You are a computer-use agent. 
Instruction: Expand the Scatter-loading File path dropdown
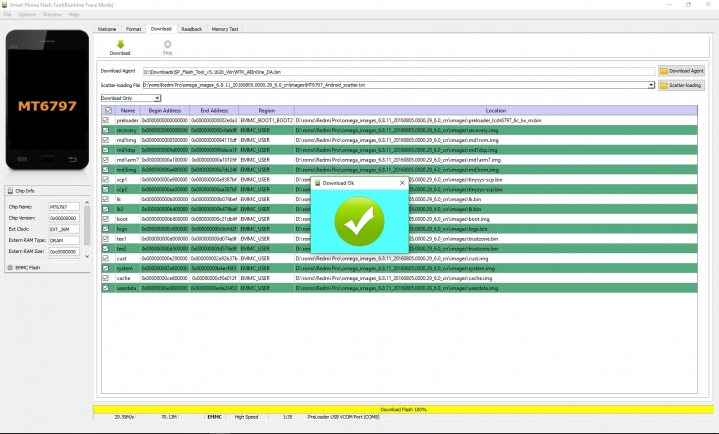pyautogui.click(x=652, y=85)
